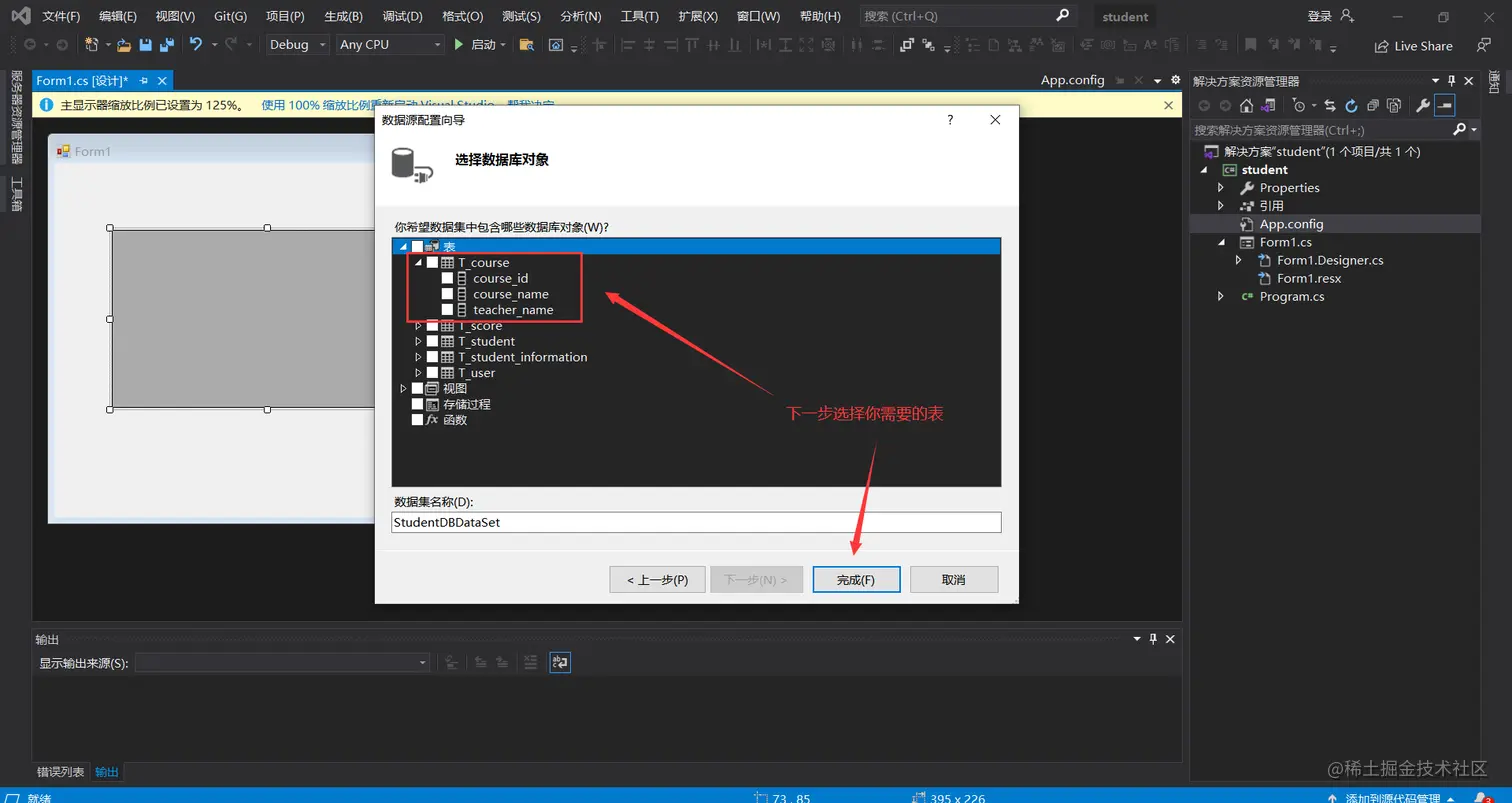Expand the T_student_information node
Viewport: 1512px width, 803px height.
418,357
